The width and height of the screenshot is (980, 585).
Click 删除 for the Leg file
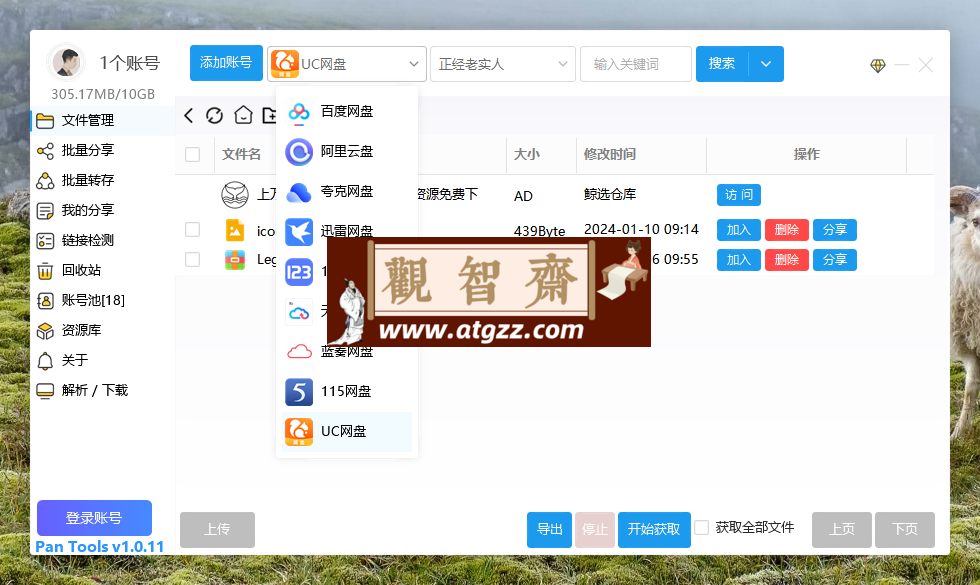click(x=787, y=260)
